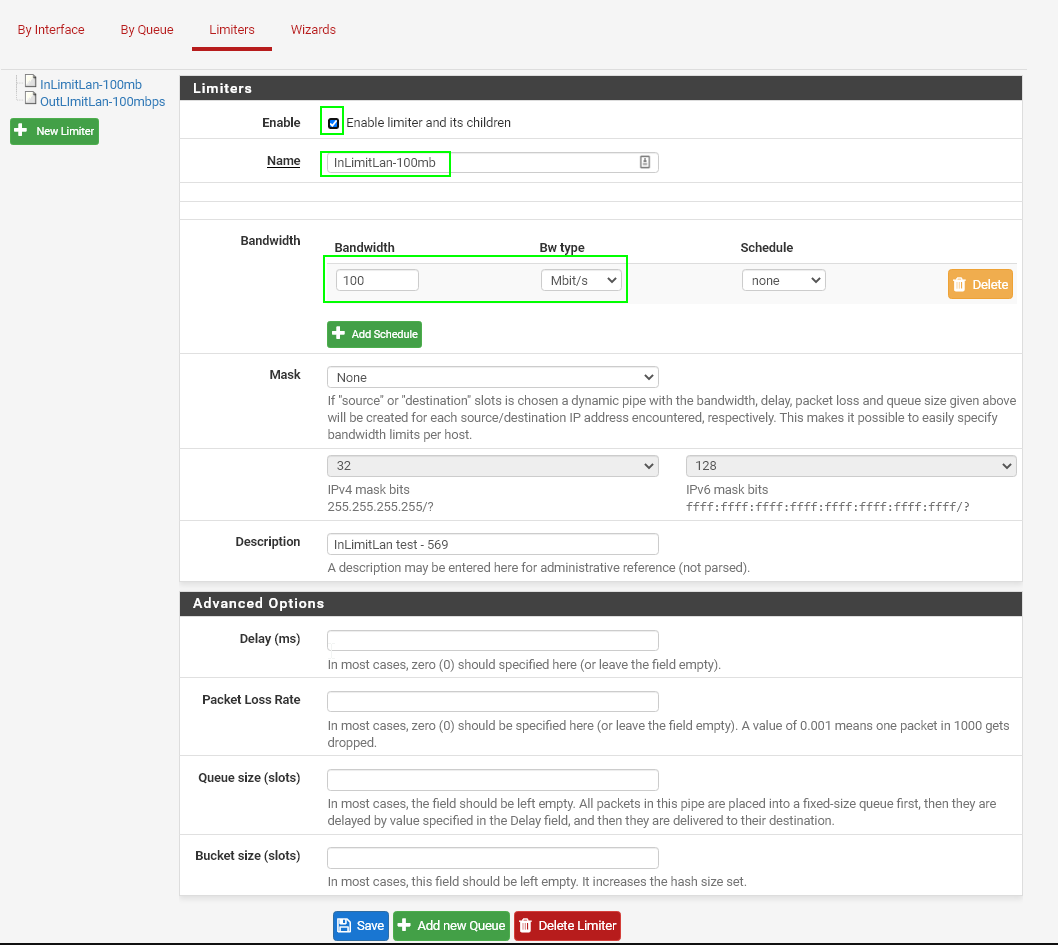Click the Delete Limiter button

point(567,925)
